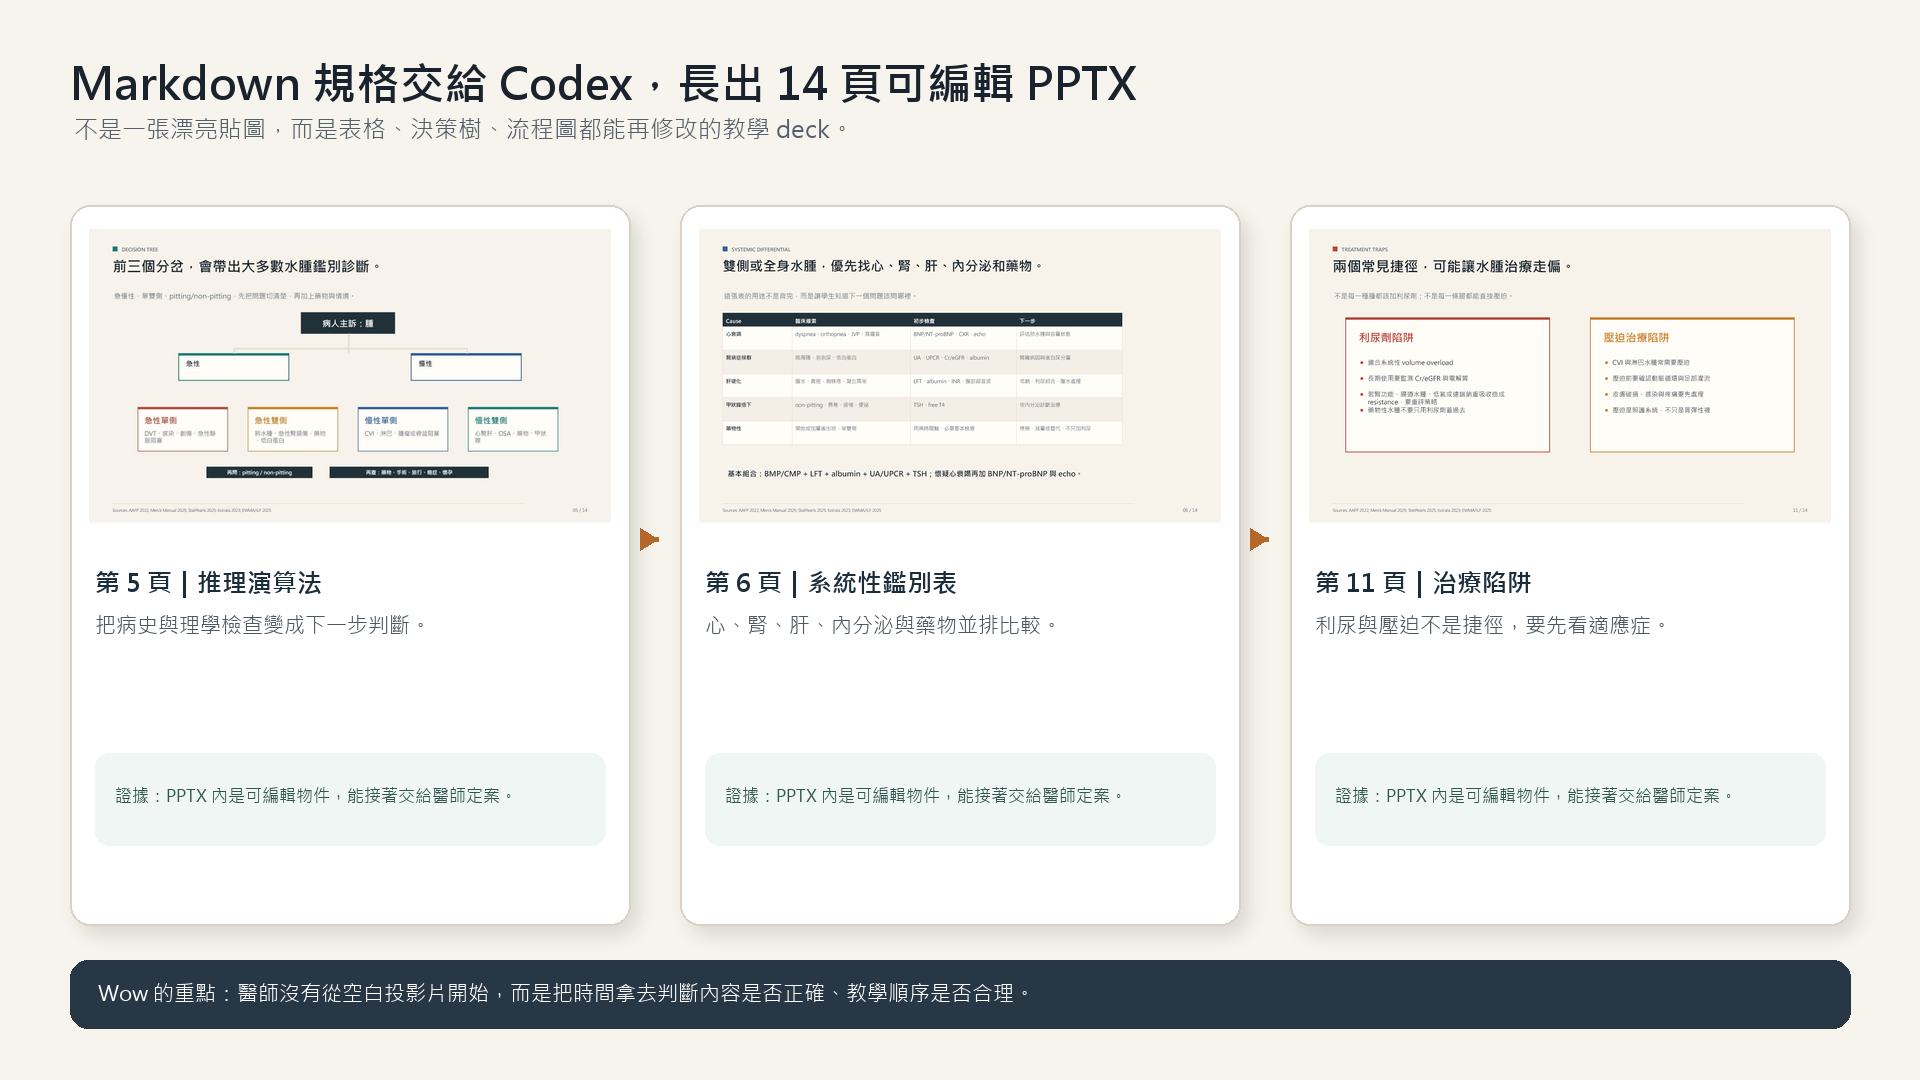Select description '心、腎、肝、內分泌與藥物並排比較。'
Image resolution: width=1920 pixels, height=1080 pixels.
point(883,625)
